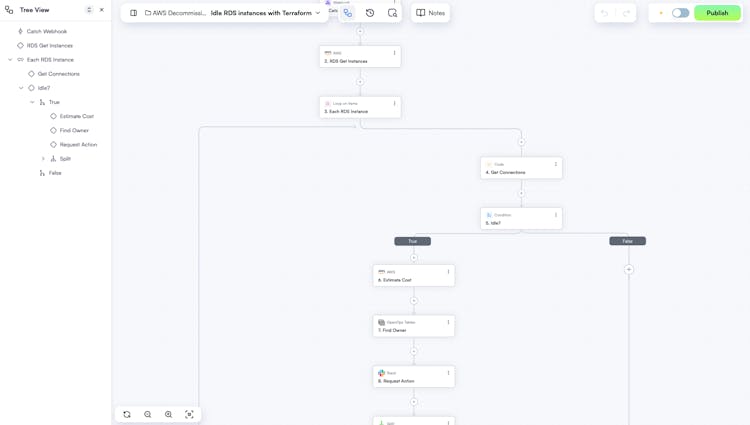Select Find Owner tree item
The width and height of the screenshot is (750, 425).
pos(74,130)
